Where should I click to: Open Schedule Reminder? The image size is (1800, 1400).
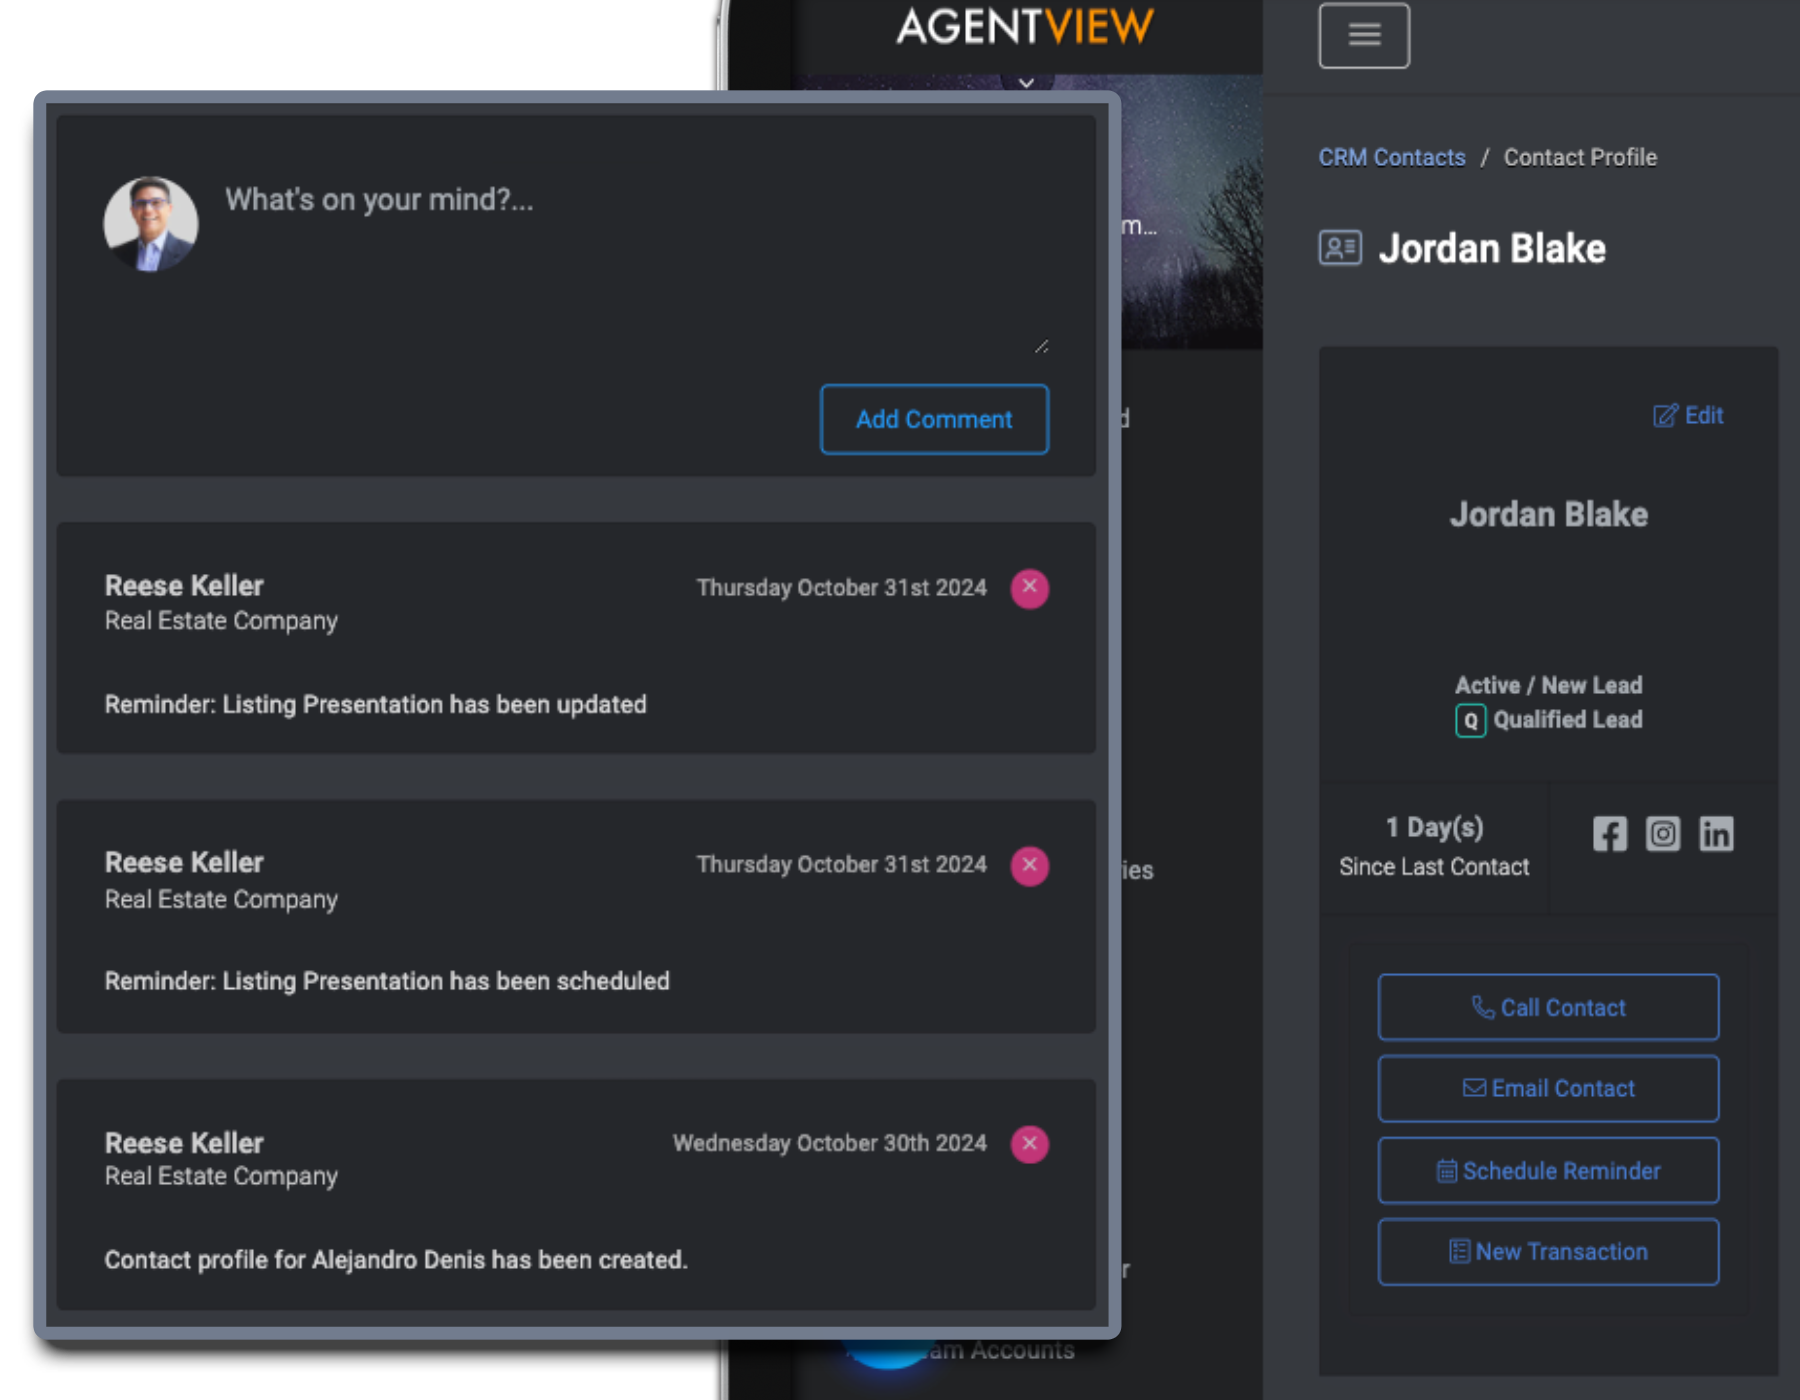(x=1548, y=1170)
